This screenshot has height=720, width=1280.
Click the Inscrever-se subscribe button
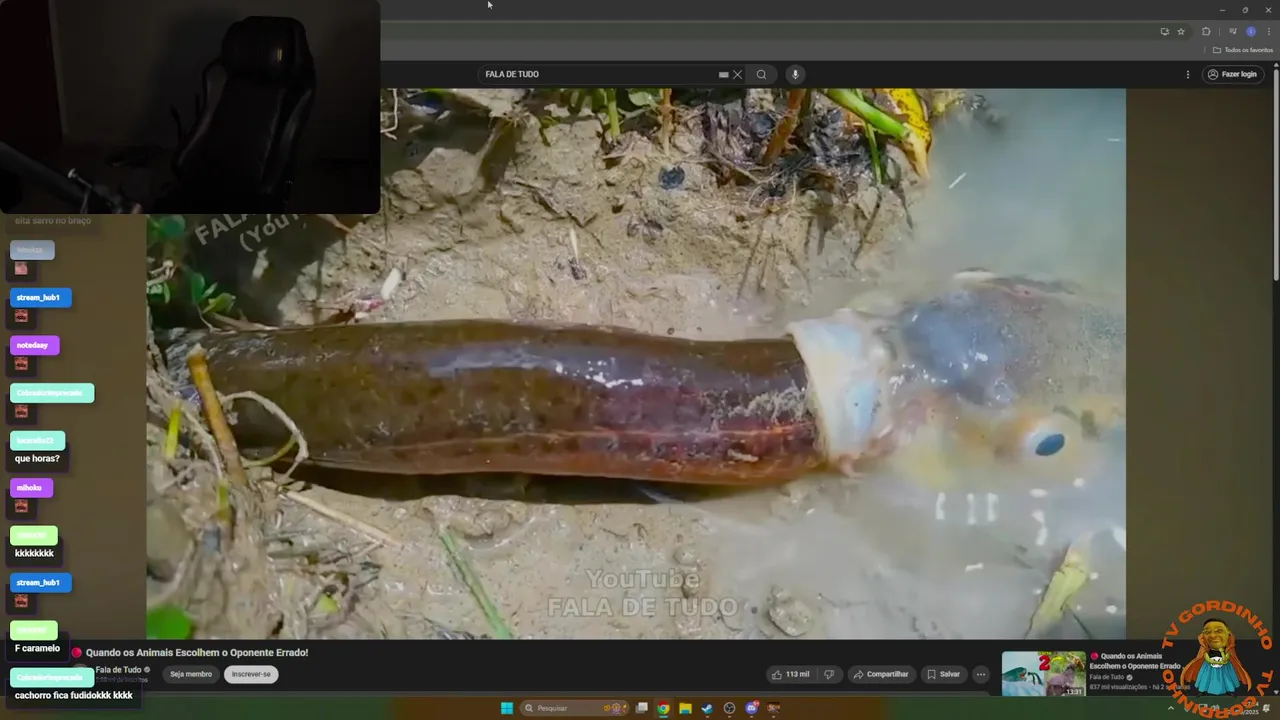pyautogui.click(x=251, y=674)
